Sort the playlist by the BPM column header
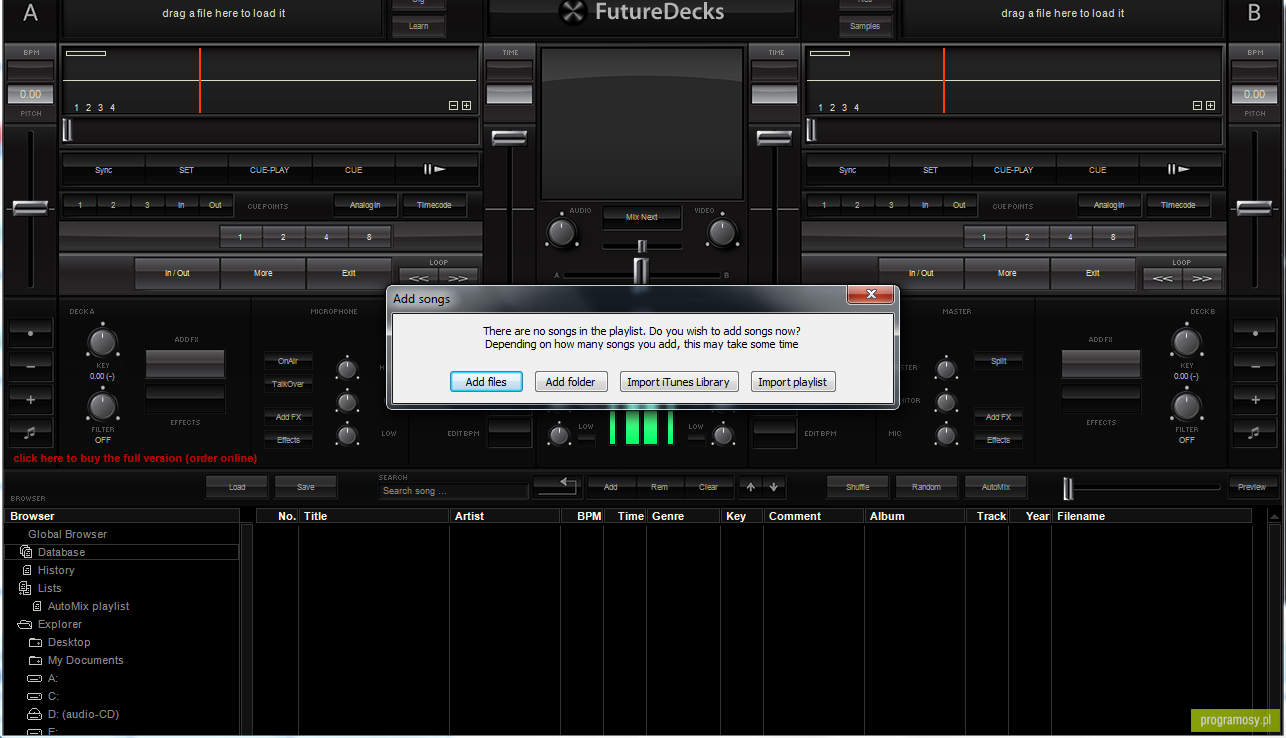The image size is (1286, 738). click(x=582, y=516)
